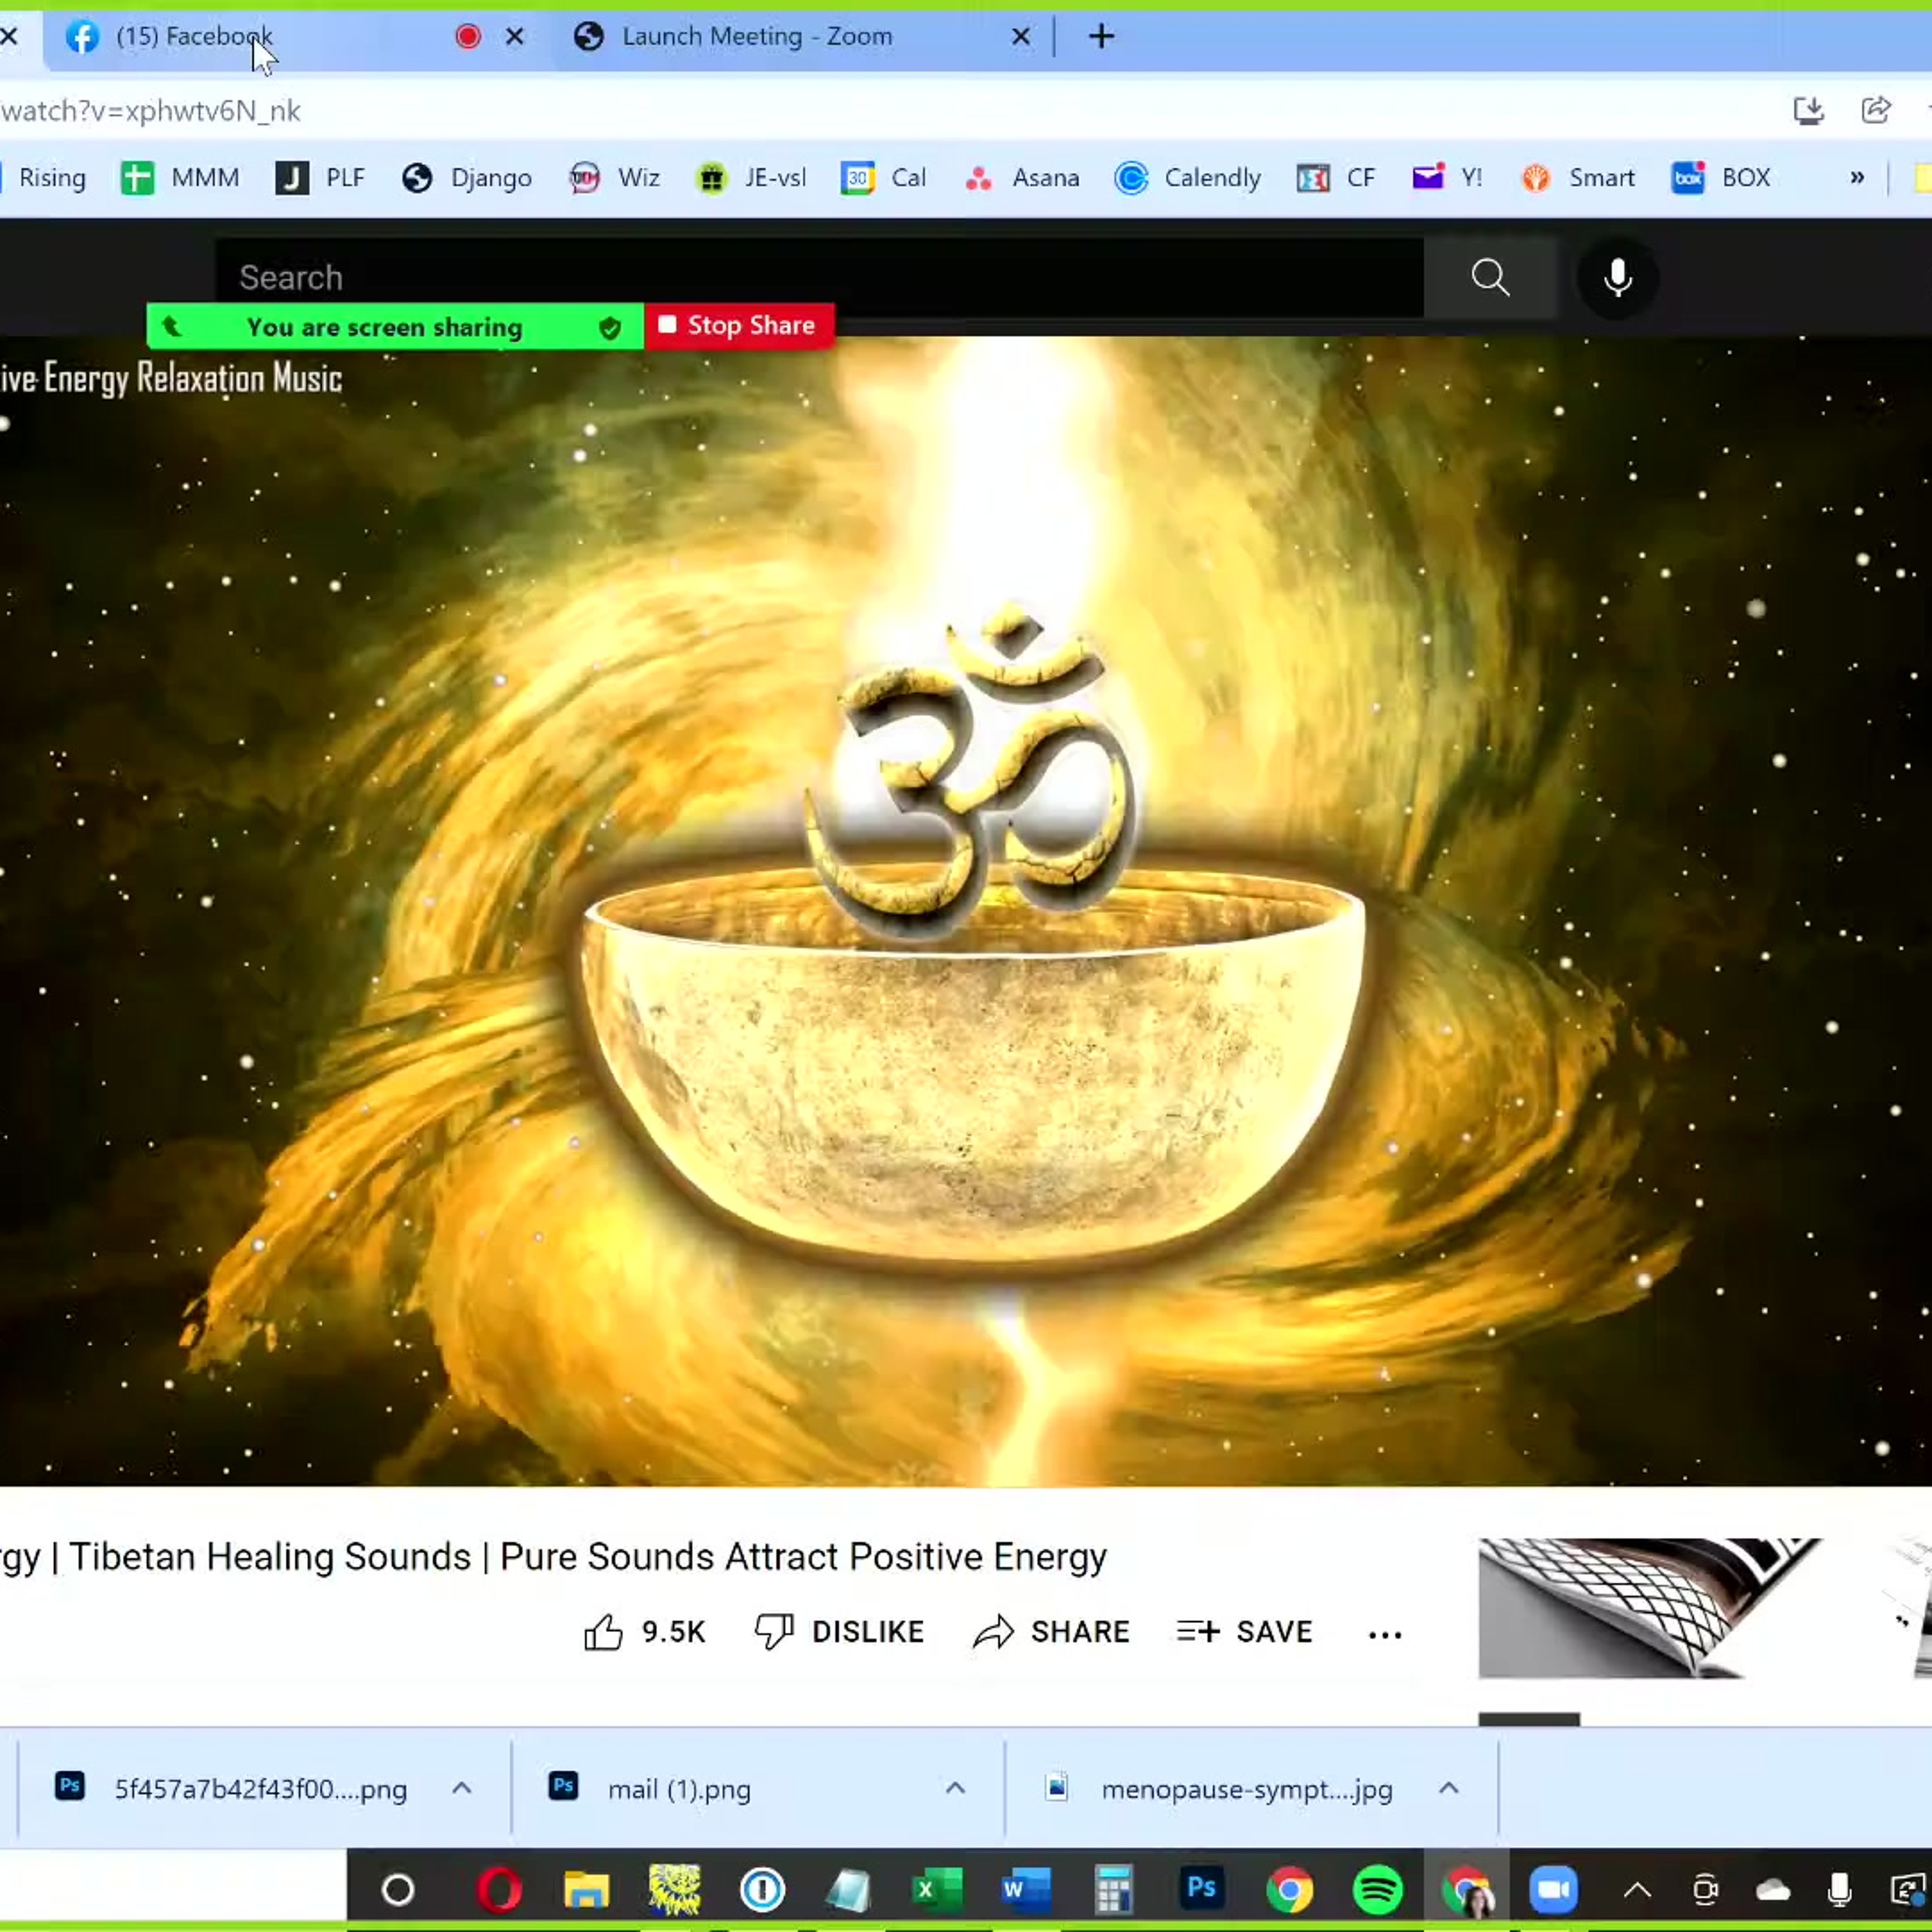
Task: Click the Zoom sharing shield indicator
Action: click(610, 327)
